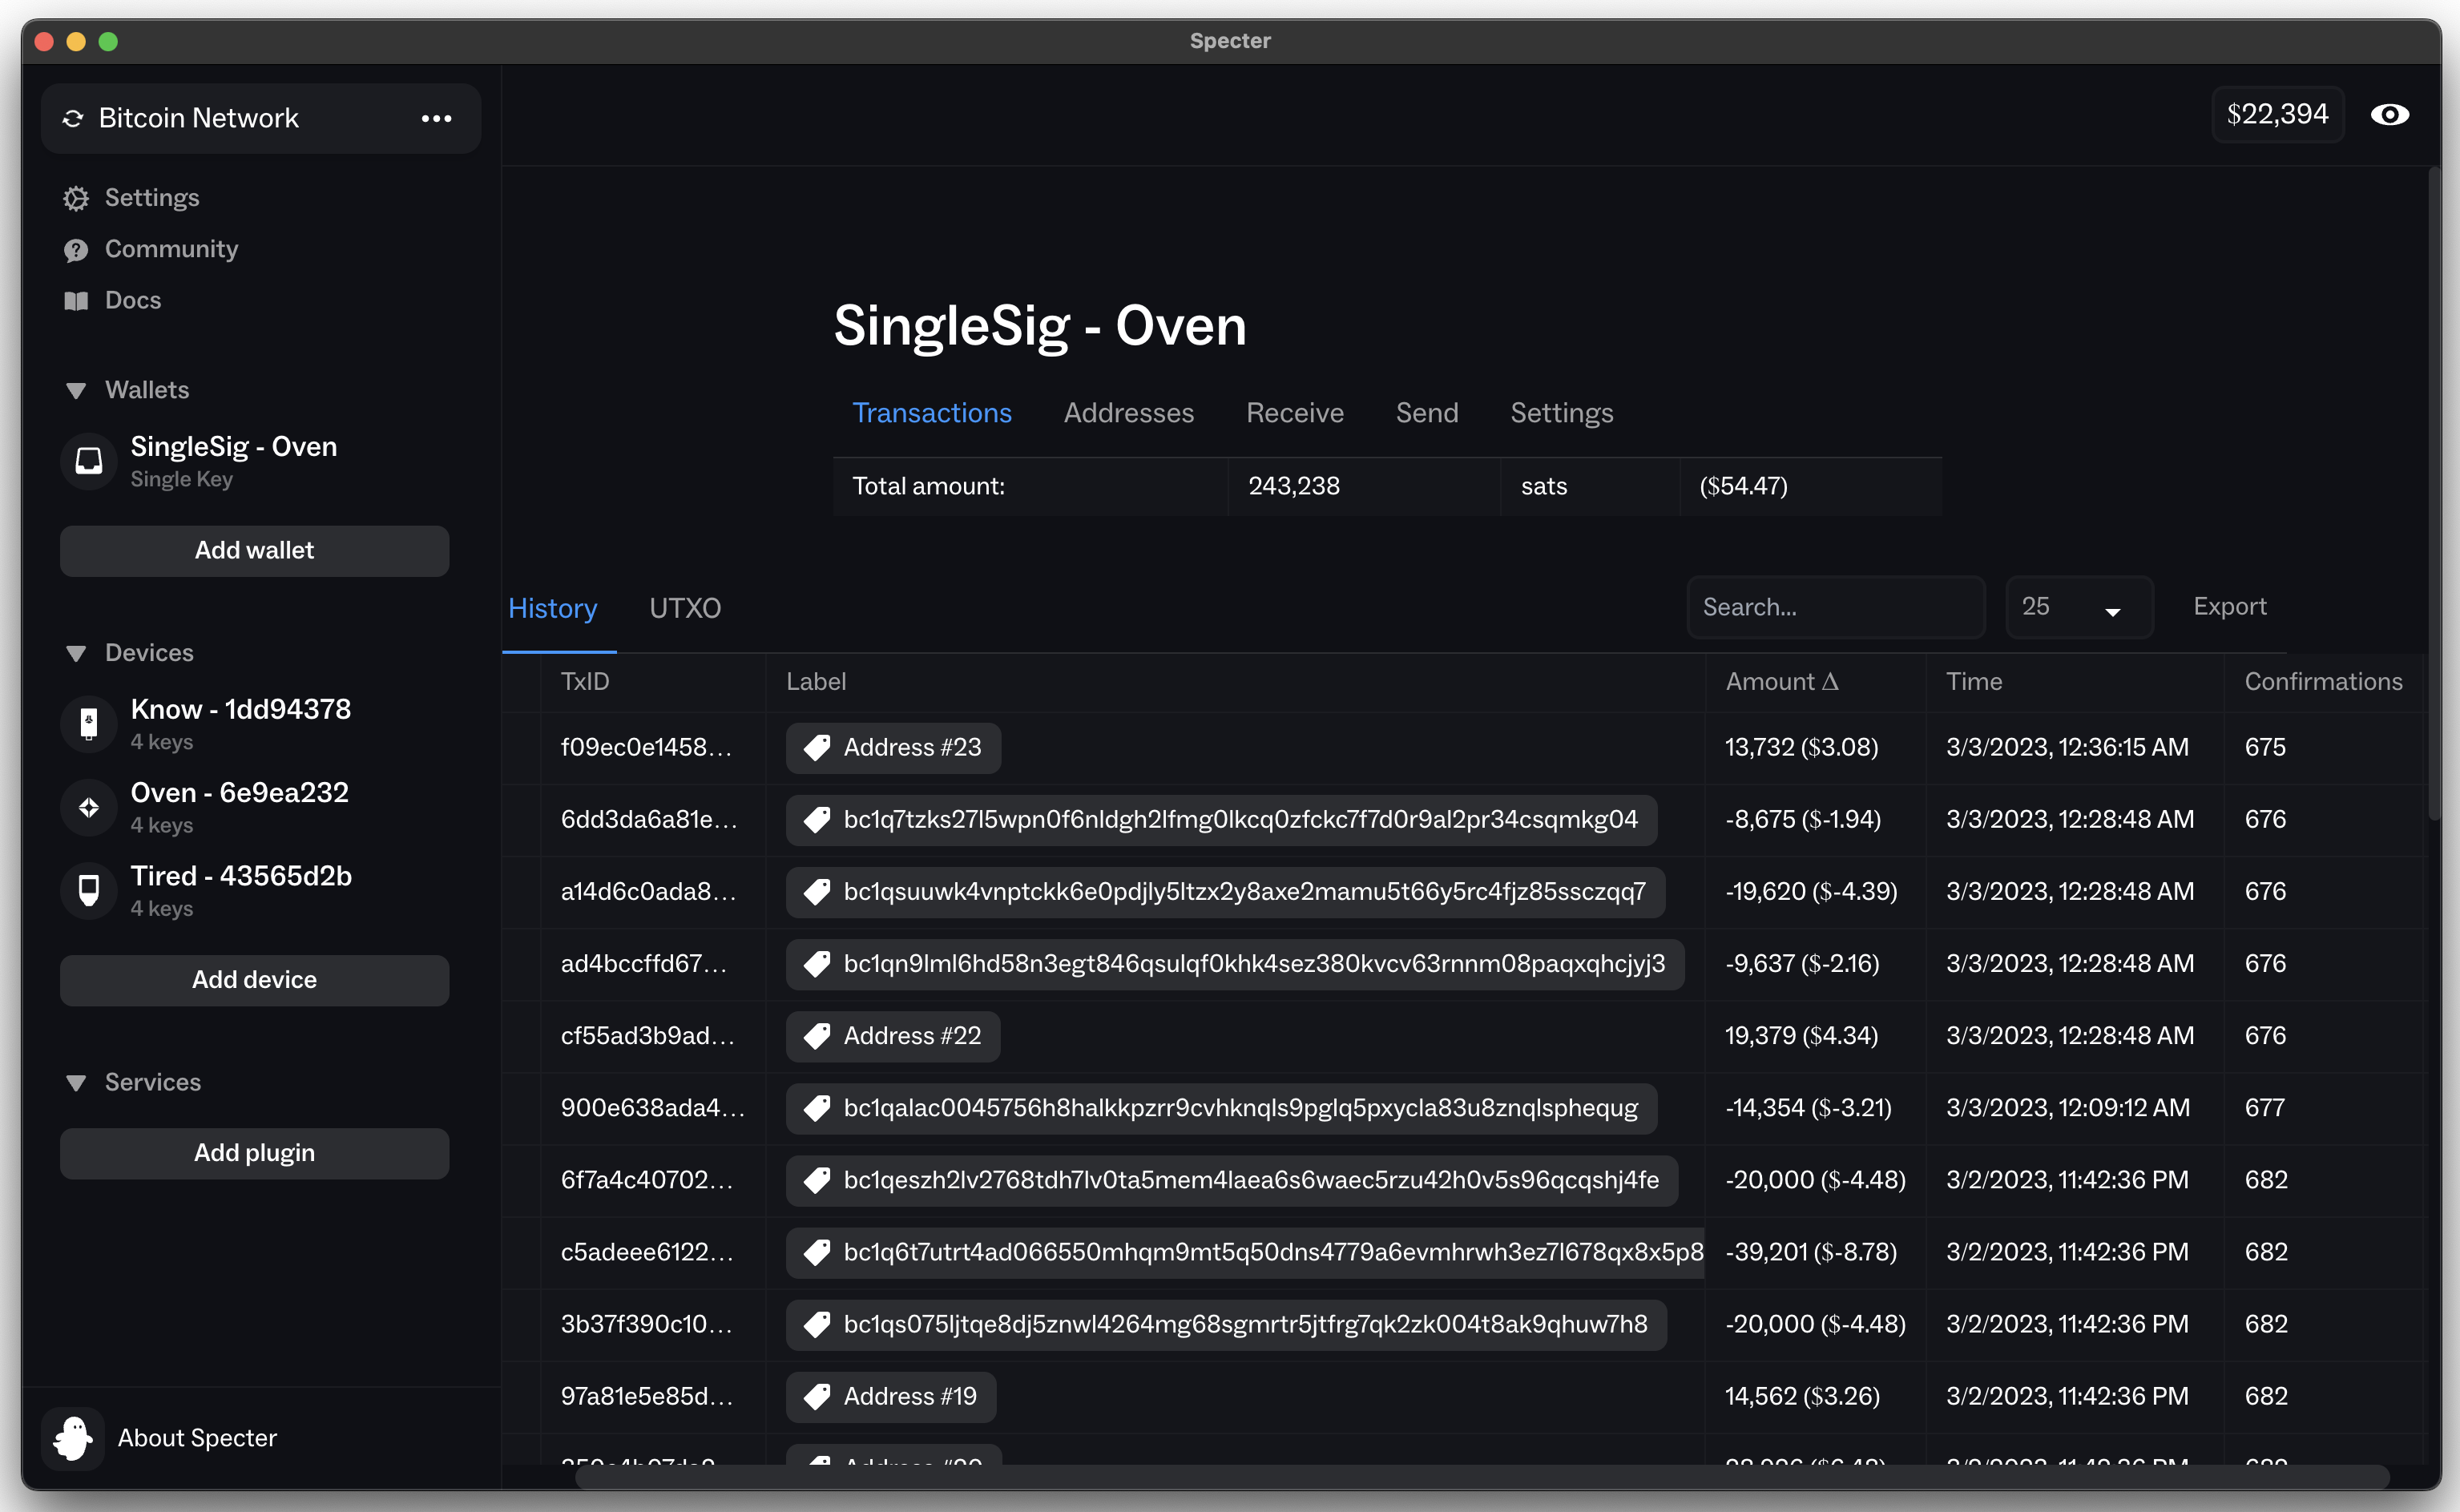
Task: Click the TxID column header
Action: coord(585,681)
